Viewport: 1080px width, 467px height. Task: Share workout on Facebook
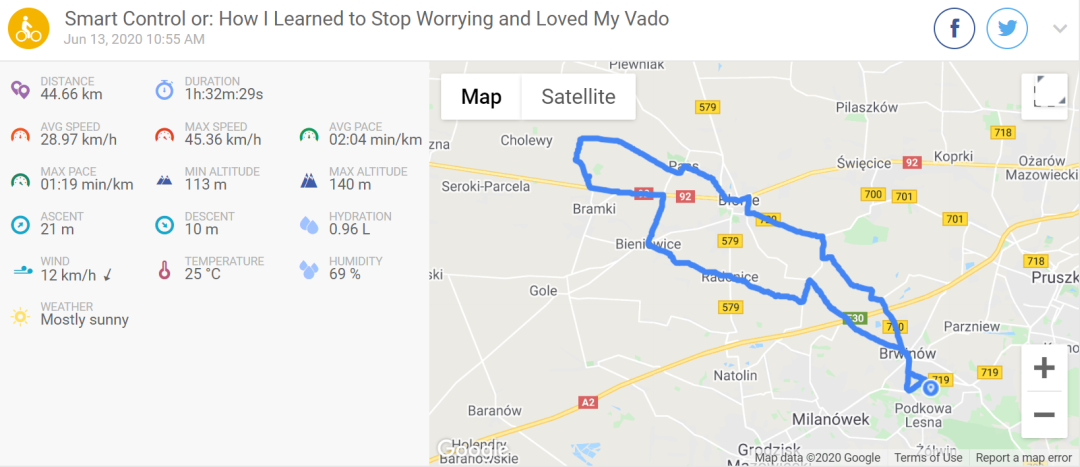coord(954,29)
